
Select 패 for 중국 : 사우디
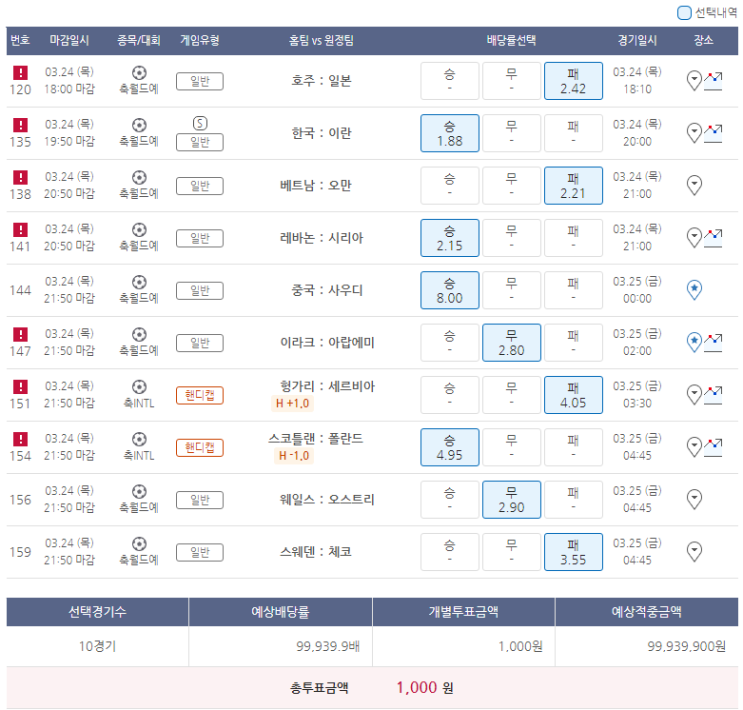pyautogui.click(x=573, y=291)
